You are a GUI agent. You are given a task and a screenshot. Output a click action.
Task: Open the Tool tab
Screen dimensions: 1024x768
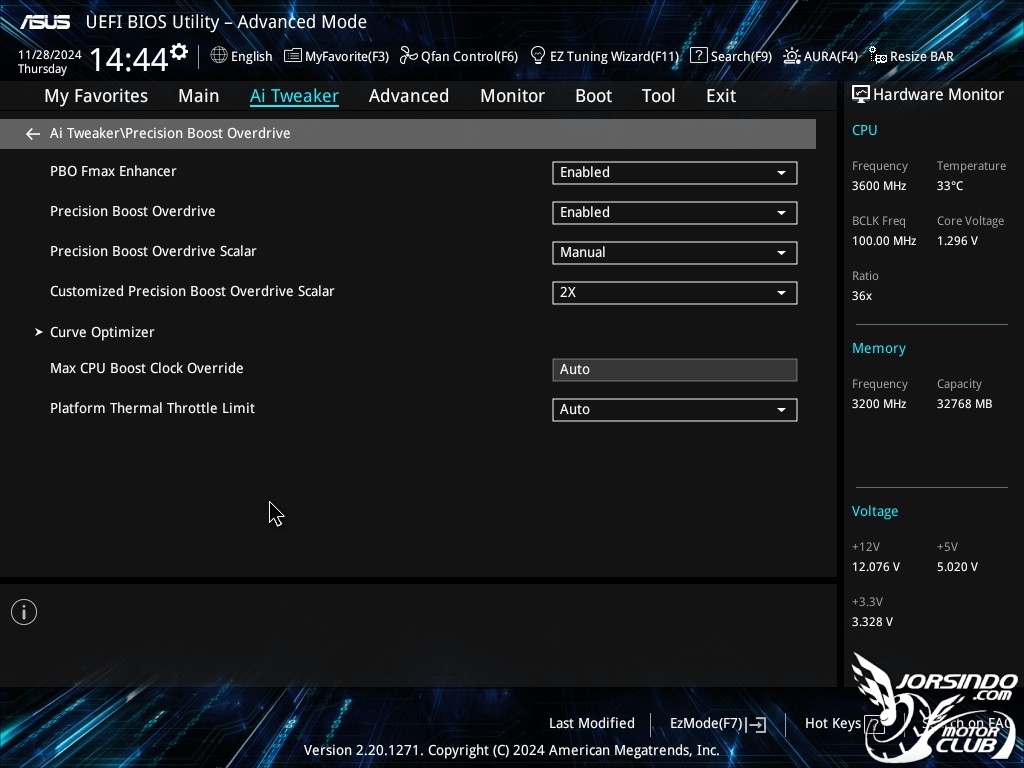pyautogui.click(x=658, y=96)
